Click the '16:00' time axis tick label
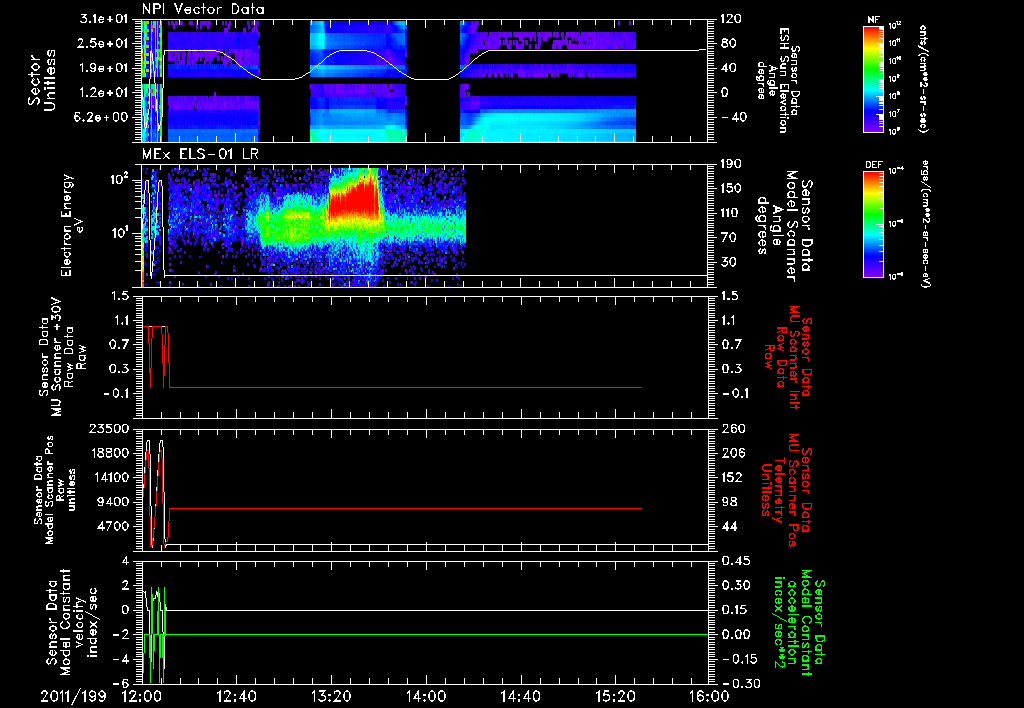 click(709, 696)
